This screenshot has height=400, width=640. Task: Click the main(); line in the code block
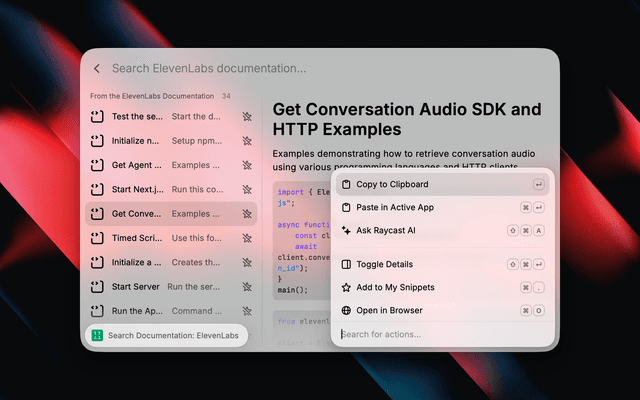click(x=293, y=290)
